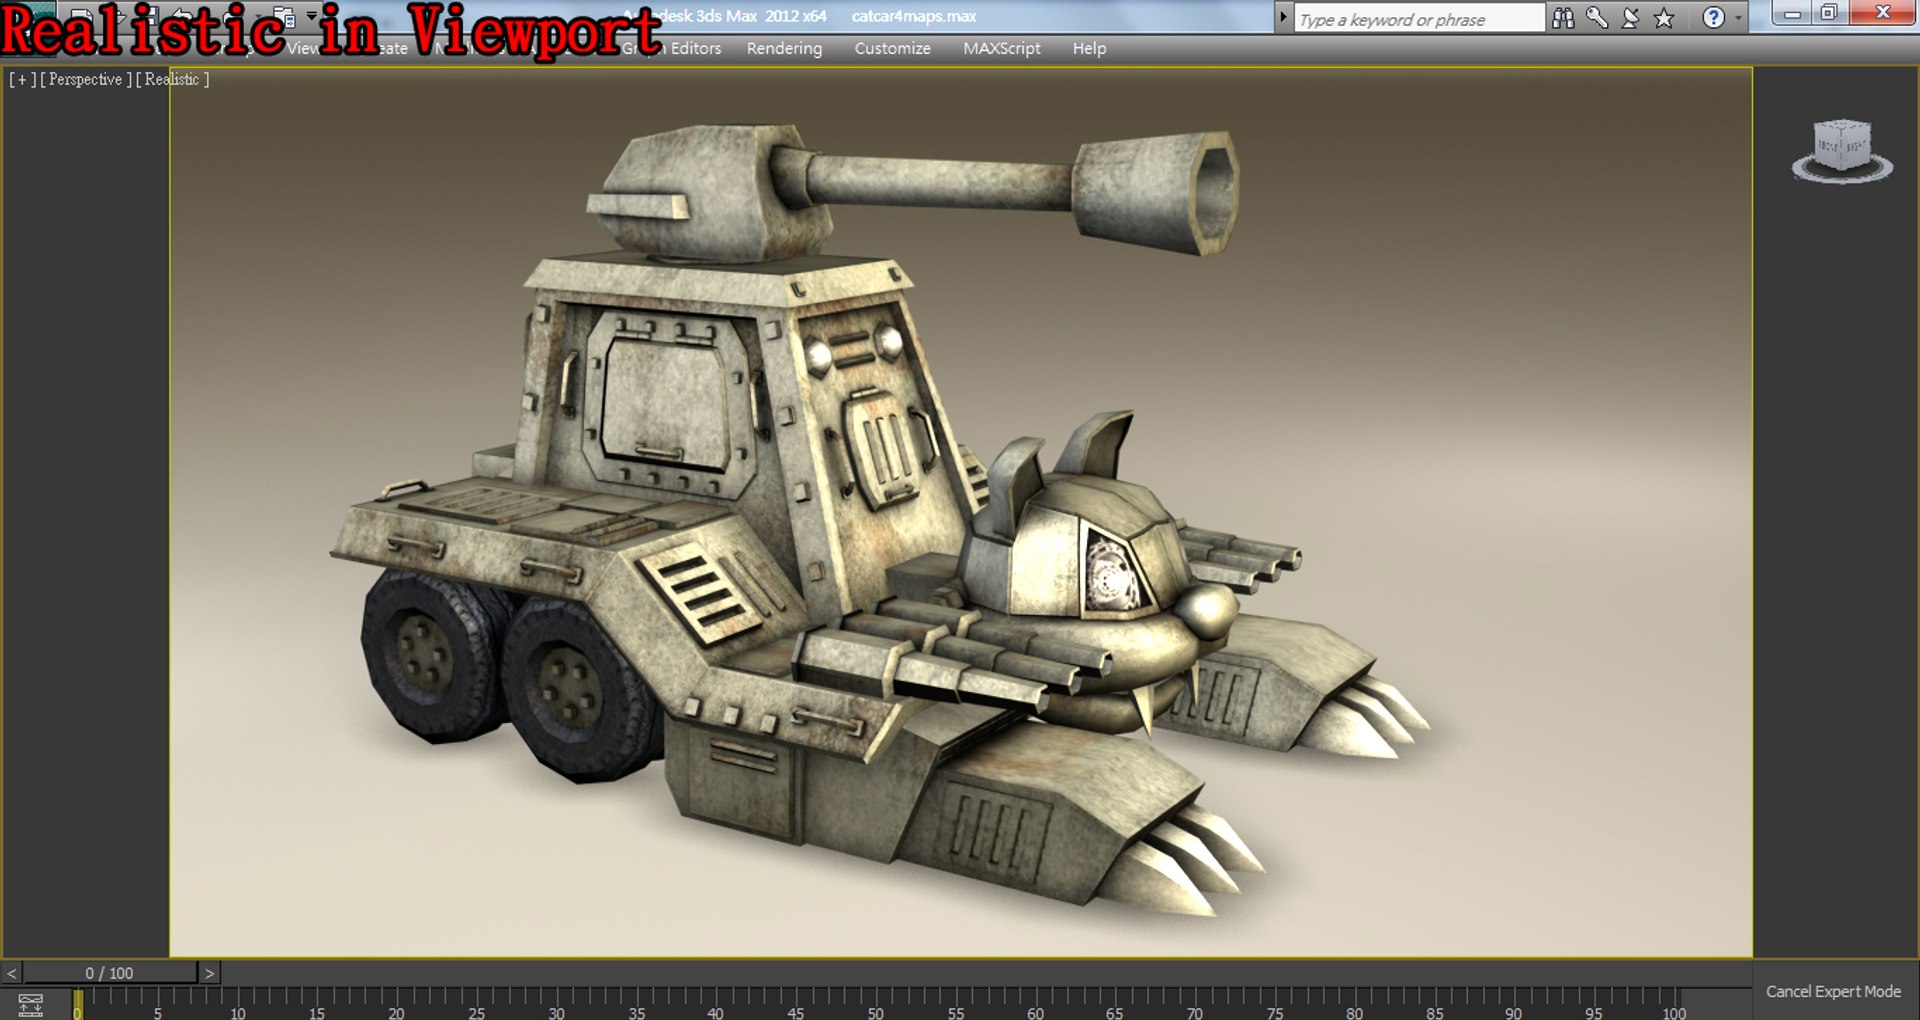Open the Rendering menu
This screenshot has height=1020, width=1920.
pos(784,48)
